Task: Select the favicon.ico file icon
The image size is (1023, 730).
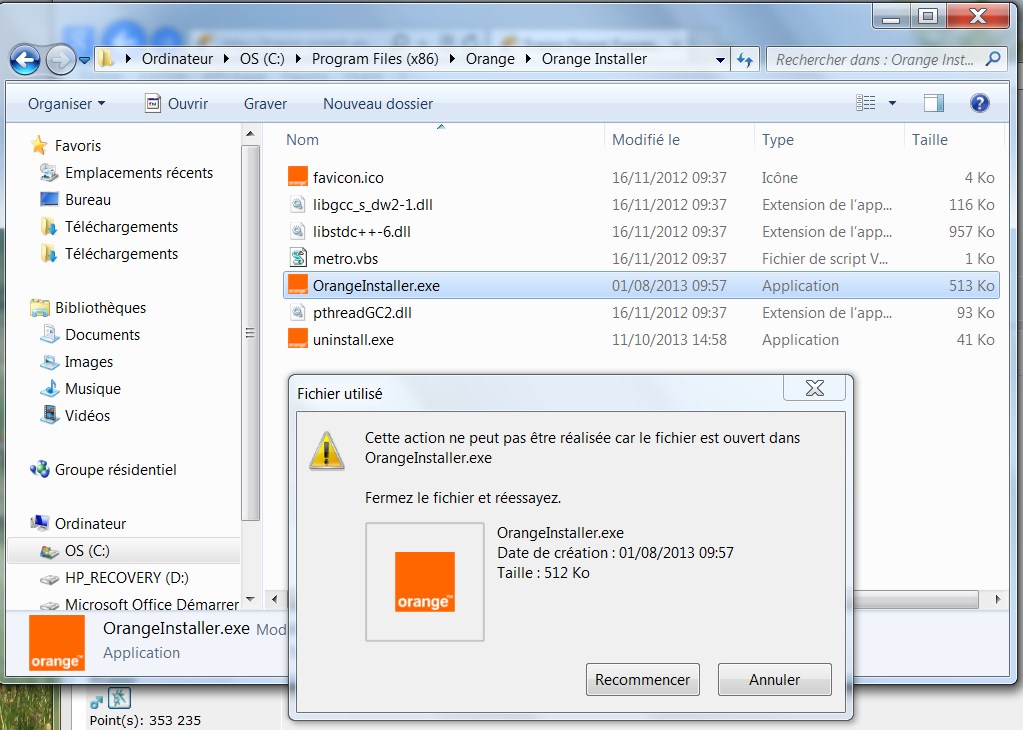Action: pyautogui.click(x=298, y=177)
